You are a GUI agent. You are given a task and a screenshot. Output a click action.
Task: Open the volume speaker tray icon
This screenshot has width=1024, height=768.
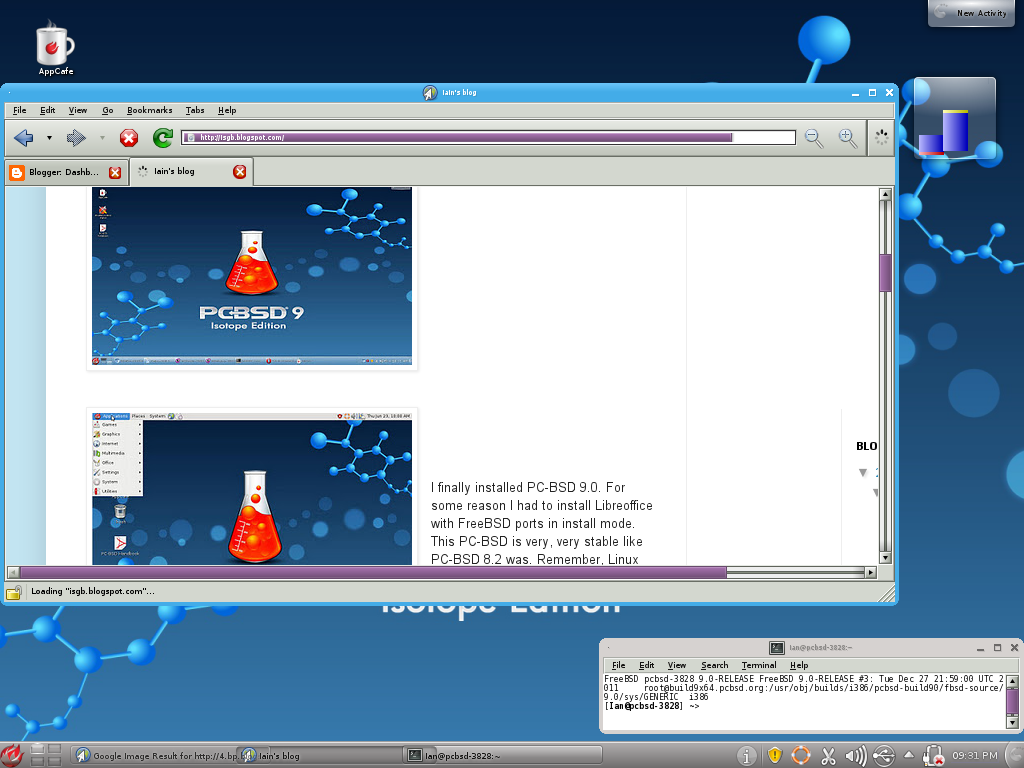tap(856, 756)
